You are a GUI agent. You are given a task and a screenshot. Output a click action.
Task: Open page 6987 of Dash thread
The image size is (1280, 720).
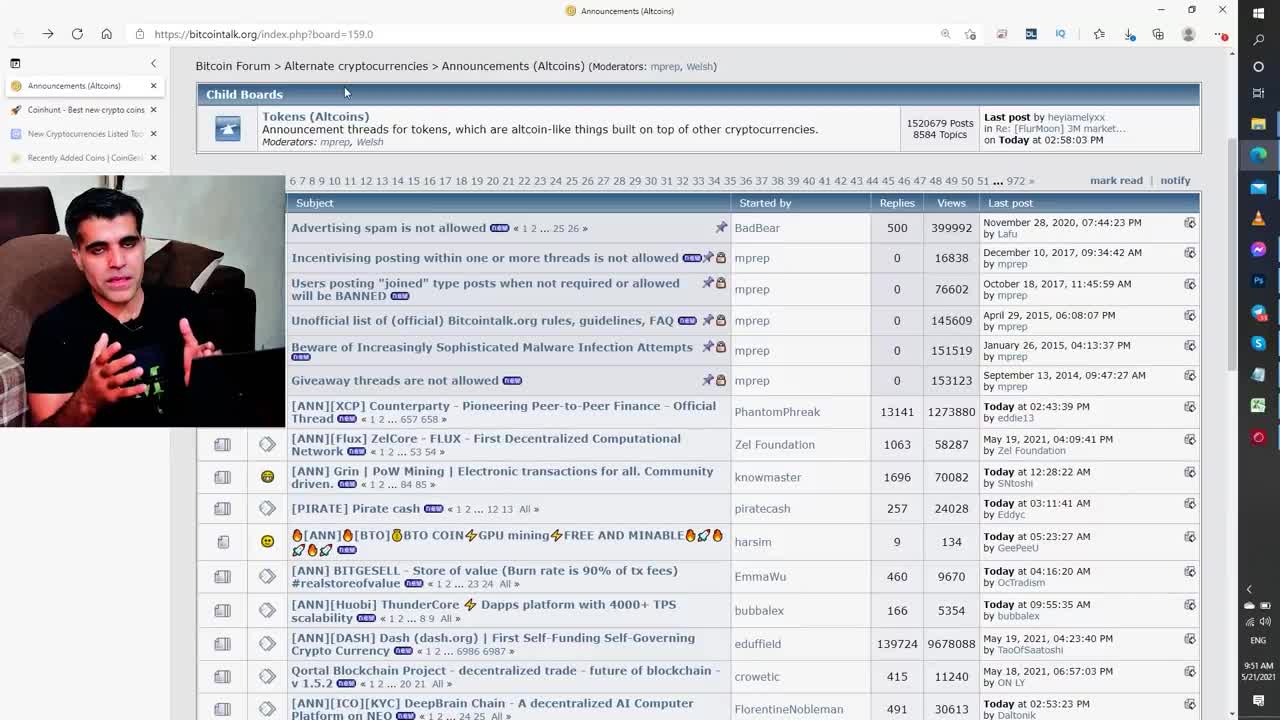(x=494, y=651)
